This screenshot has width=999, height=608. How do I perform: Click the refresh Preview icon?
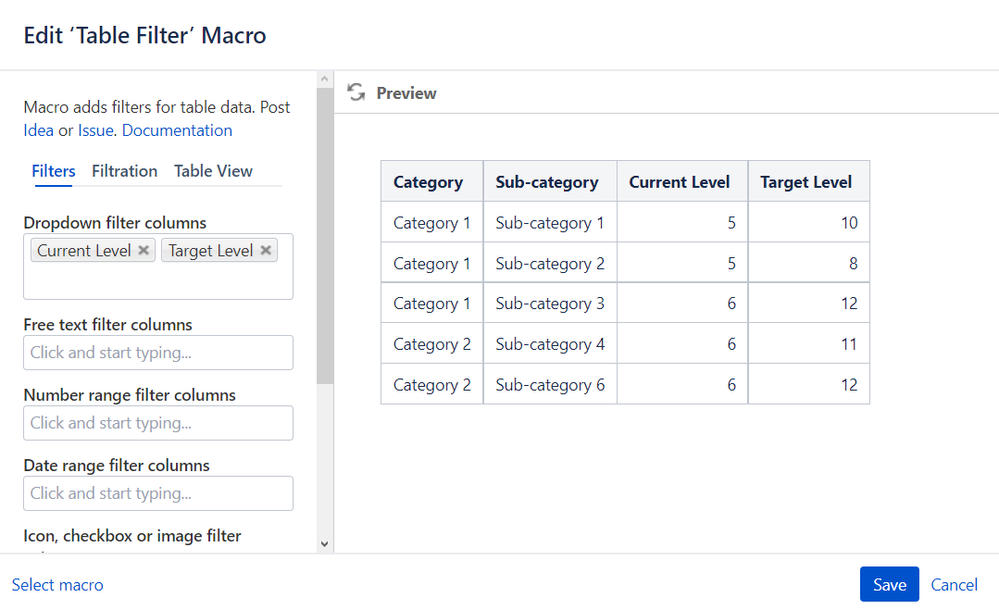click(x=356, y=93)
